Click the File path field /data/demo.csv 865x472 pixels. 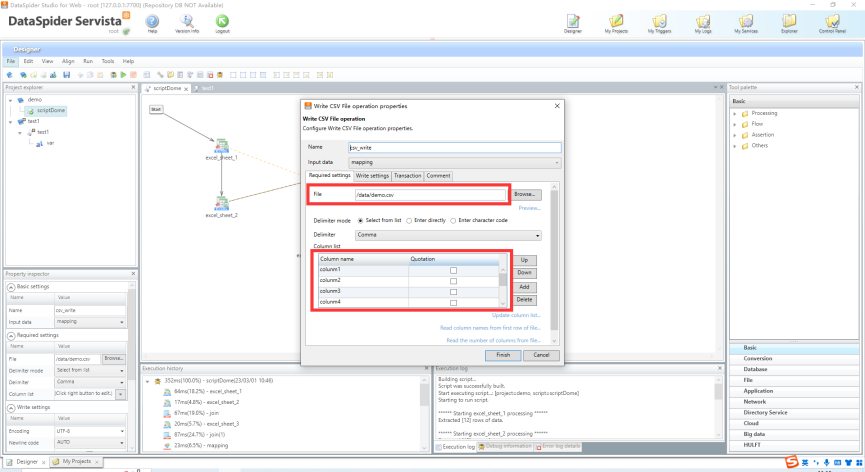[x=430, y=195]
